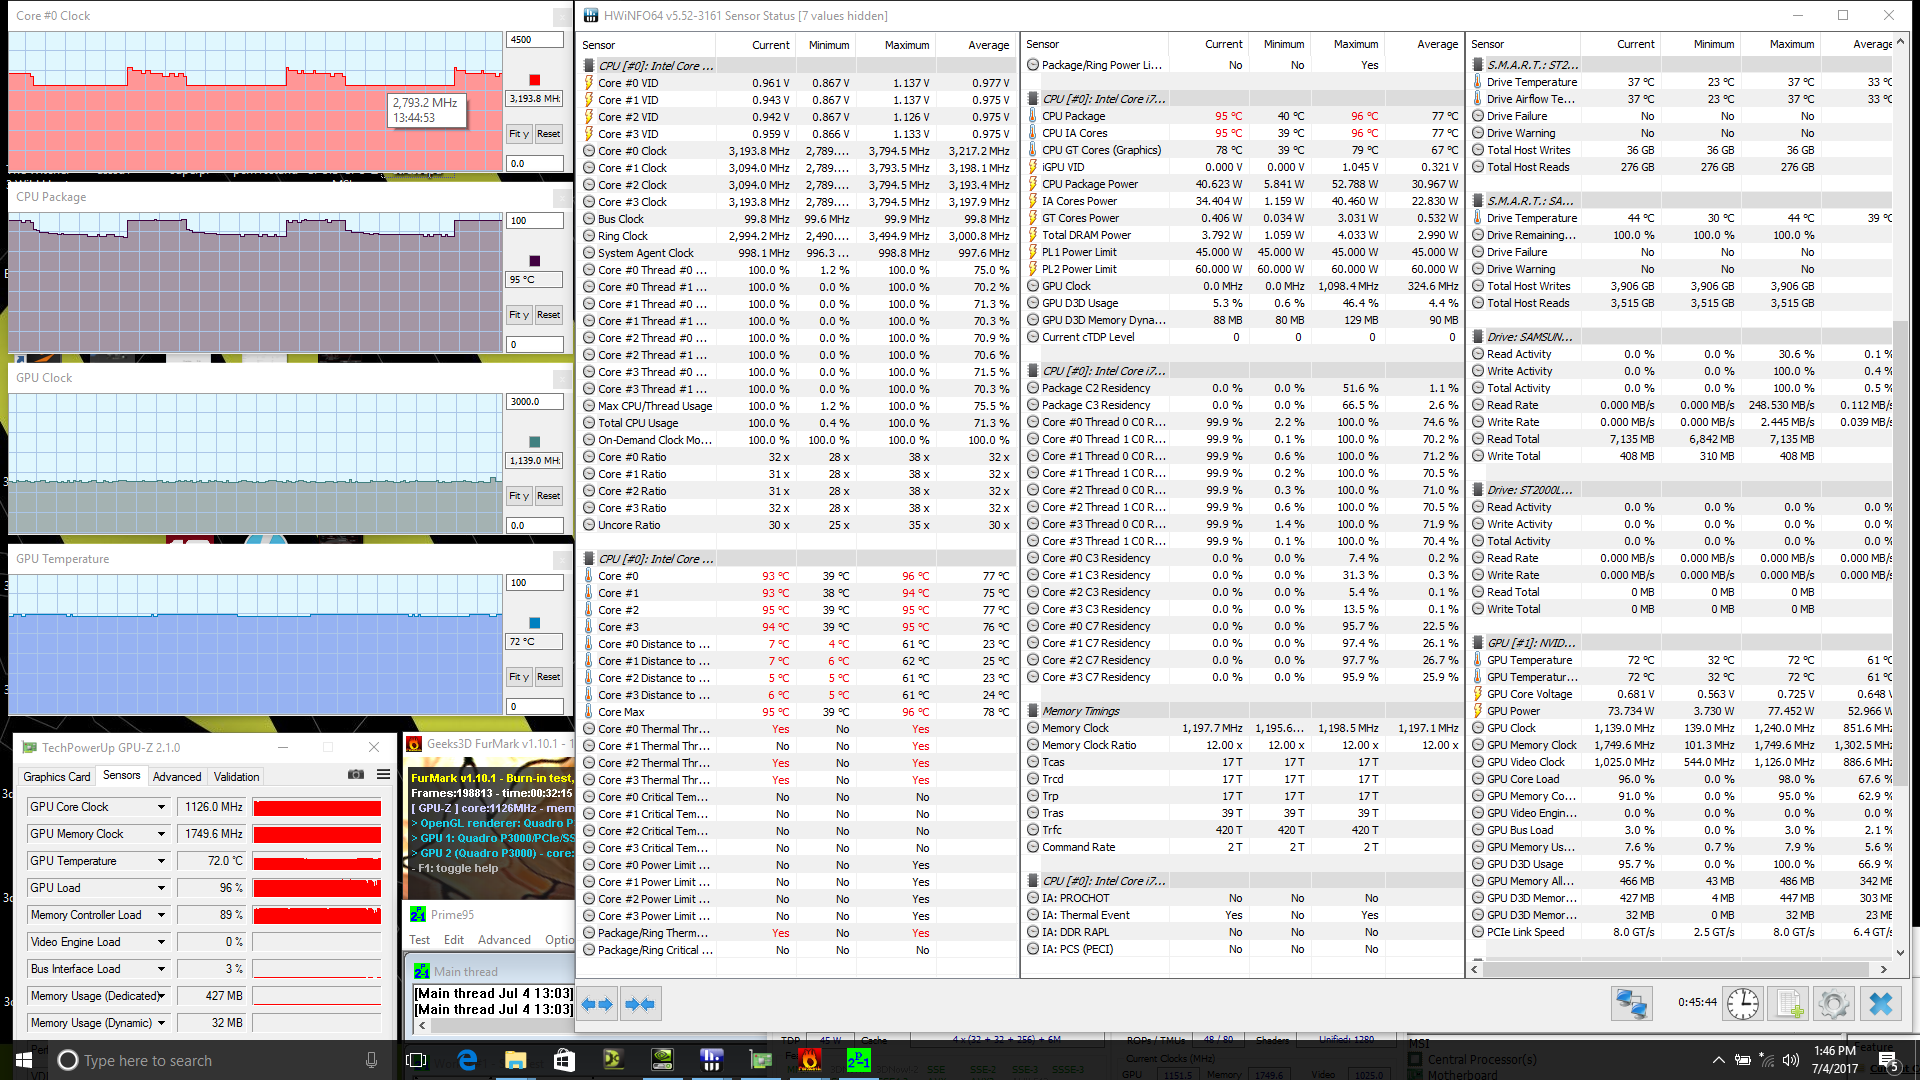Switch to GPU-Z Validation tab

click(237, 776)
